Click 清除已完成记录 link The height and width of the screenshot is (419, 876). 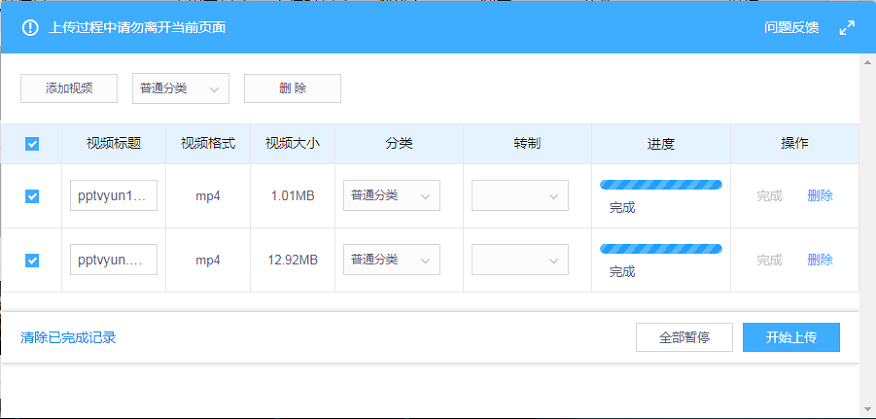click(68, 337)
